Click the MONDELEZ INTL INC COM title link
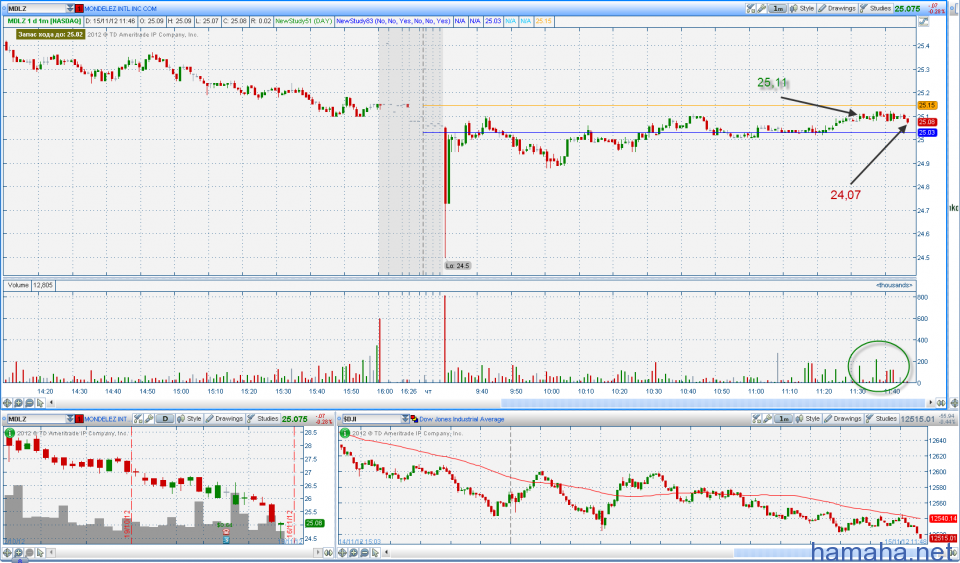 pyautogui.click(x=120, y=9)
